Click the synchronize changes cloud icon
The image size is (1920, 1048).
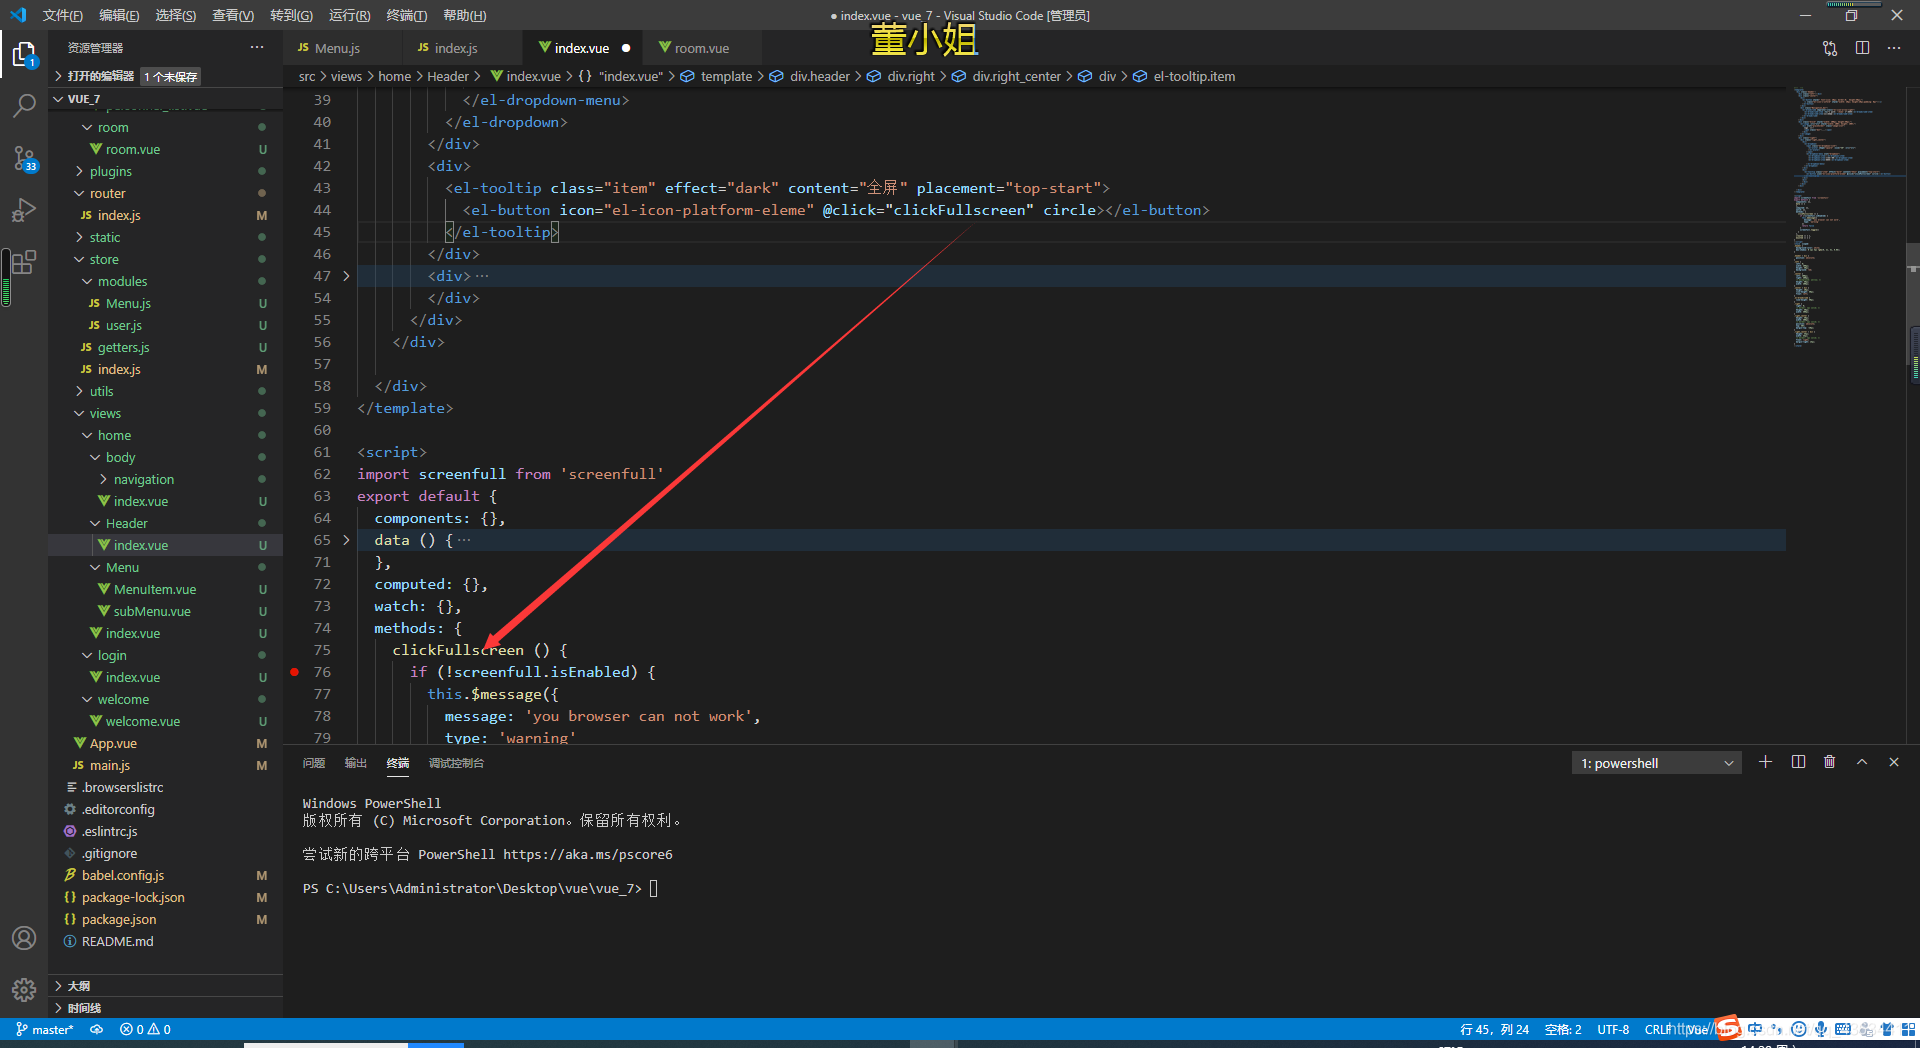[x=97, y=1029]
